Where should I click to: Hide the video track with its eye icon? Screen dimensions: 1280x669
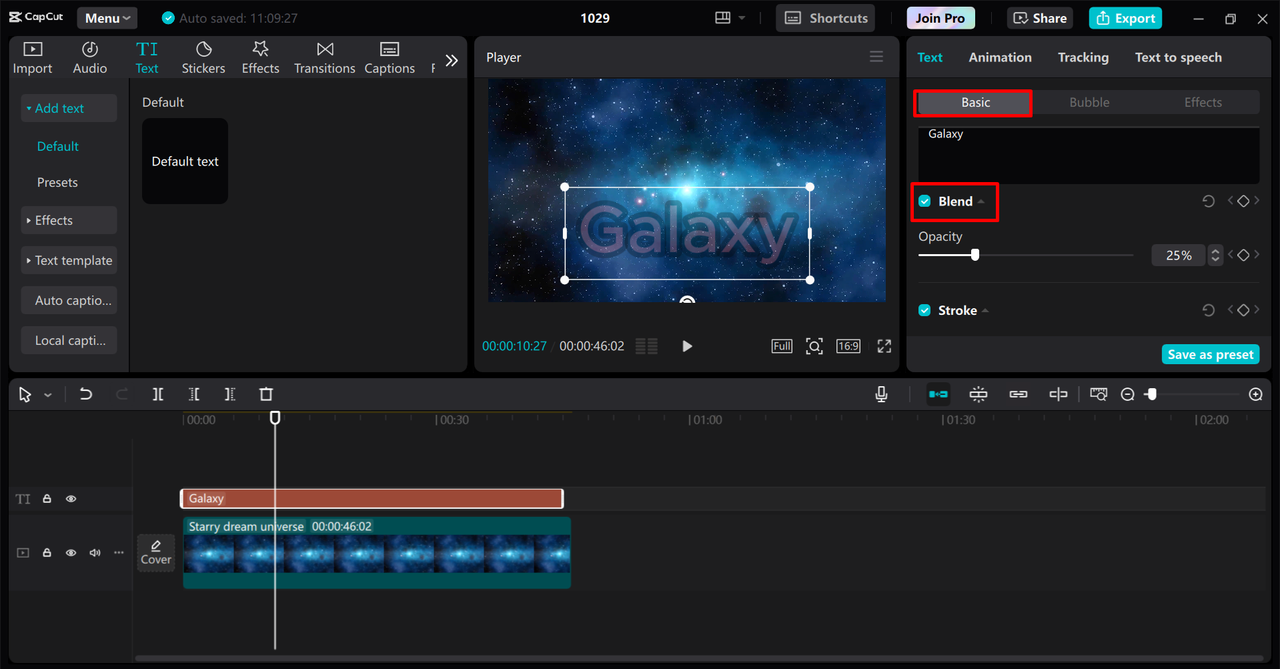(71, 552)
